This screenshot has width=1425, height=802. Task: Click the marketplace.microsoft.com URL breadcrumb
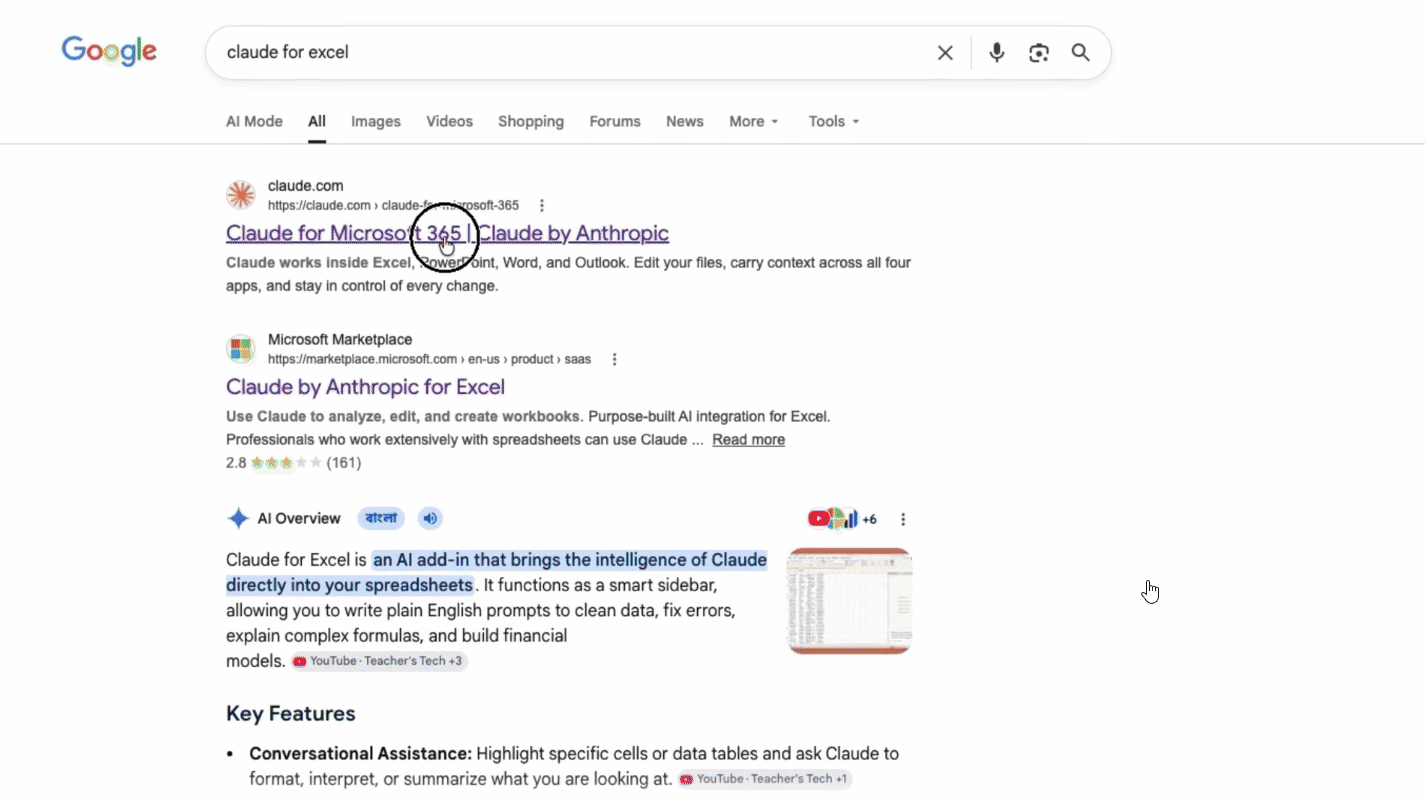pyautogui.click(x=429, y=359)
